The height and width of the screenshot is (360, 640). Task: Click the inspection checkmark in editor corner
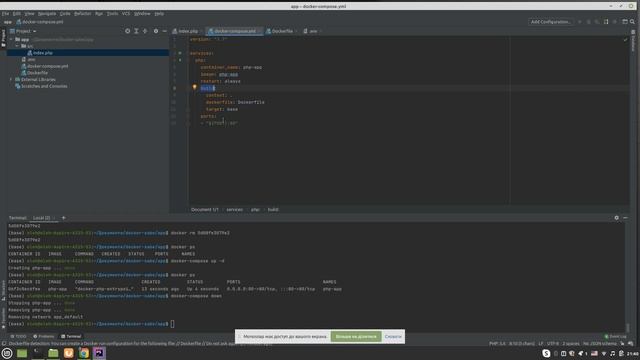625,40
